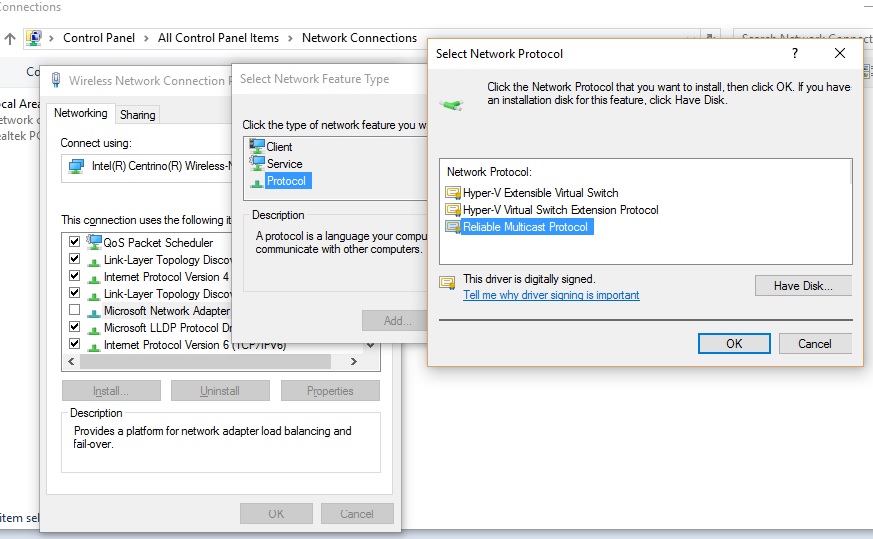Uncheck the Link-Layer Topology checkbox below Internet Protocol Version 4
Viewport: 873px width, 539px height.
[75, 293]
